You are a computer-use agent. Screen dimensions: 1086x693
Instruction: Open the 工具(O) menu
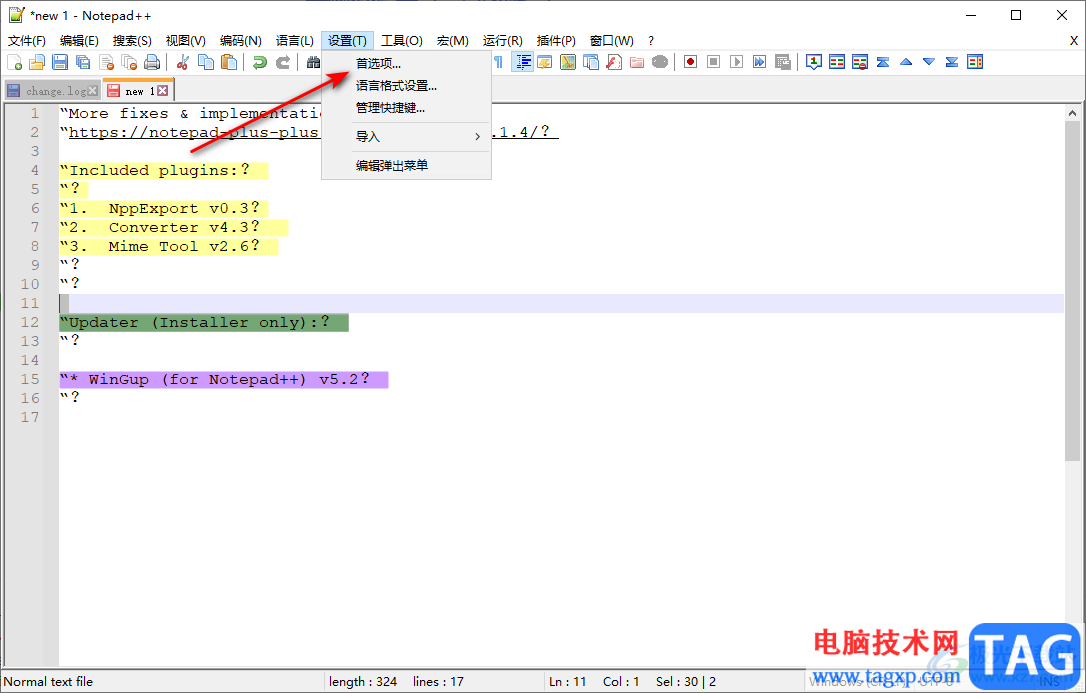tap(402, 41)
